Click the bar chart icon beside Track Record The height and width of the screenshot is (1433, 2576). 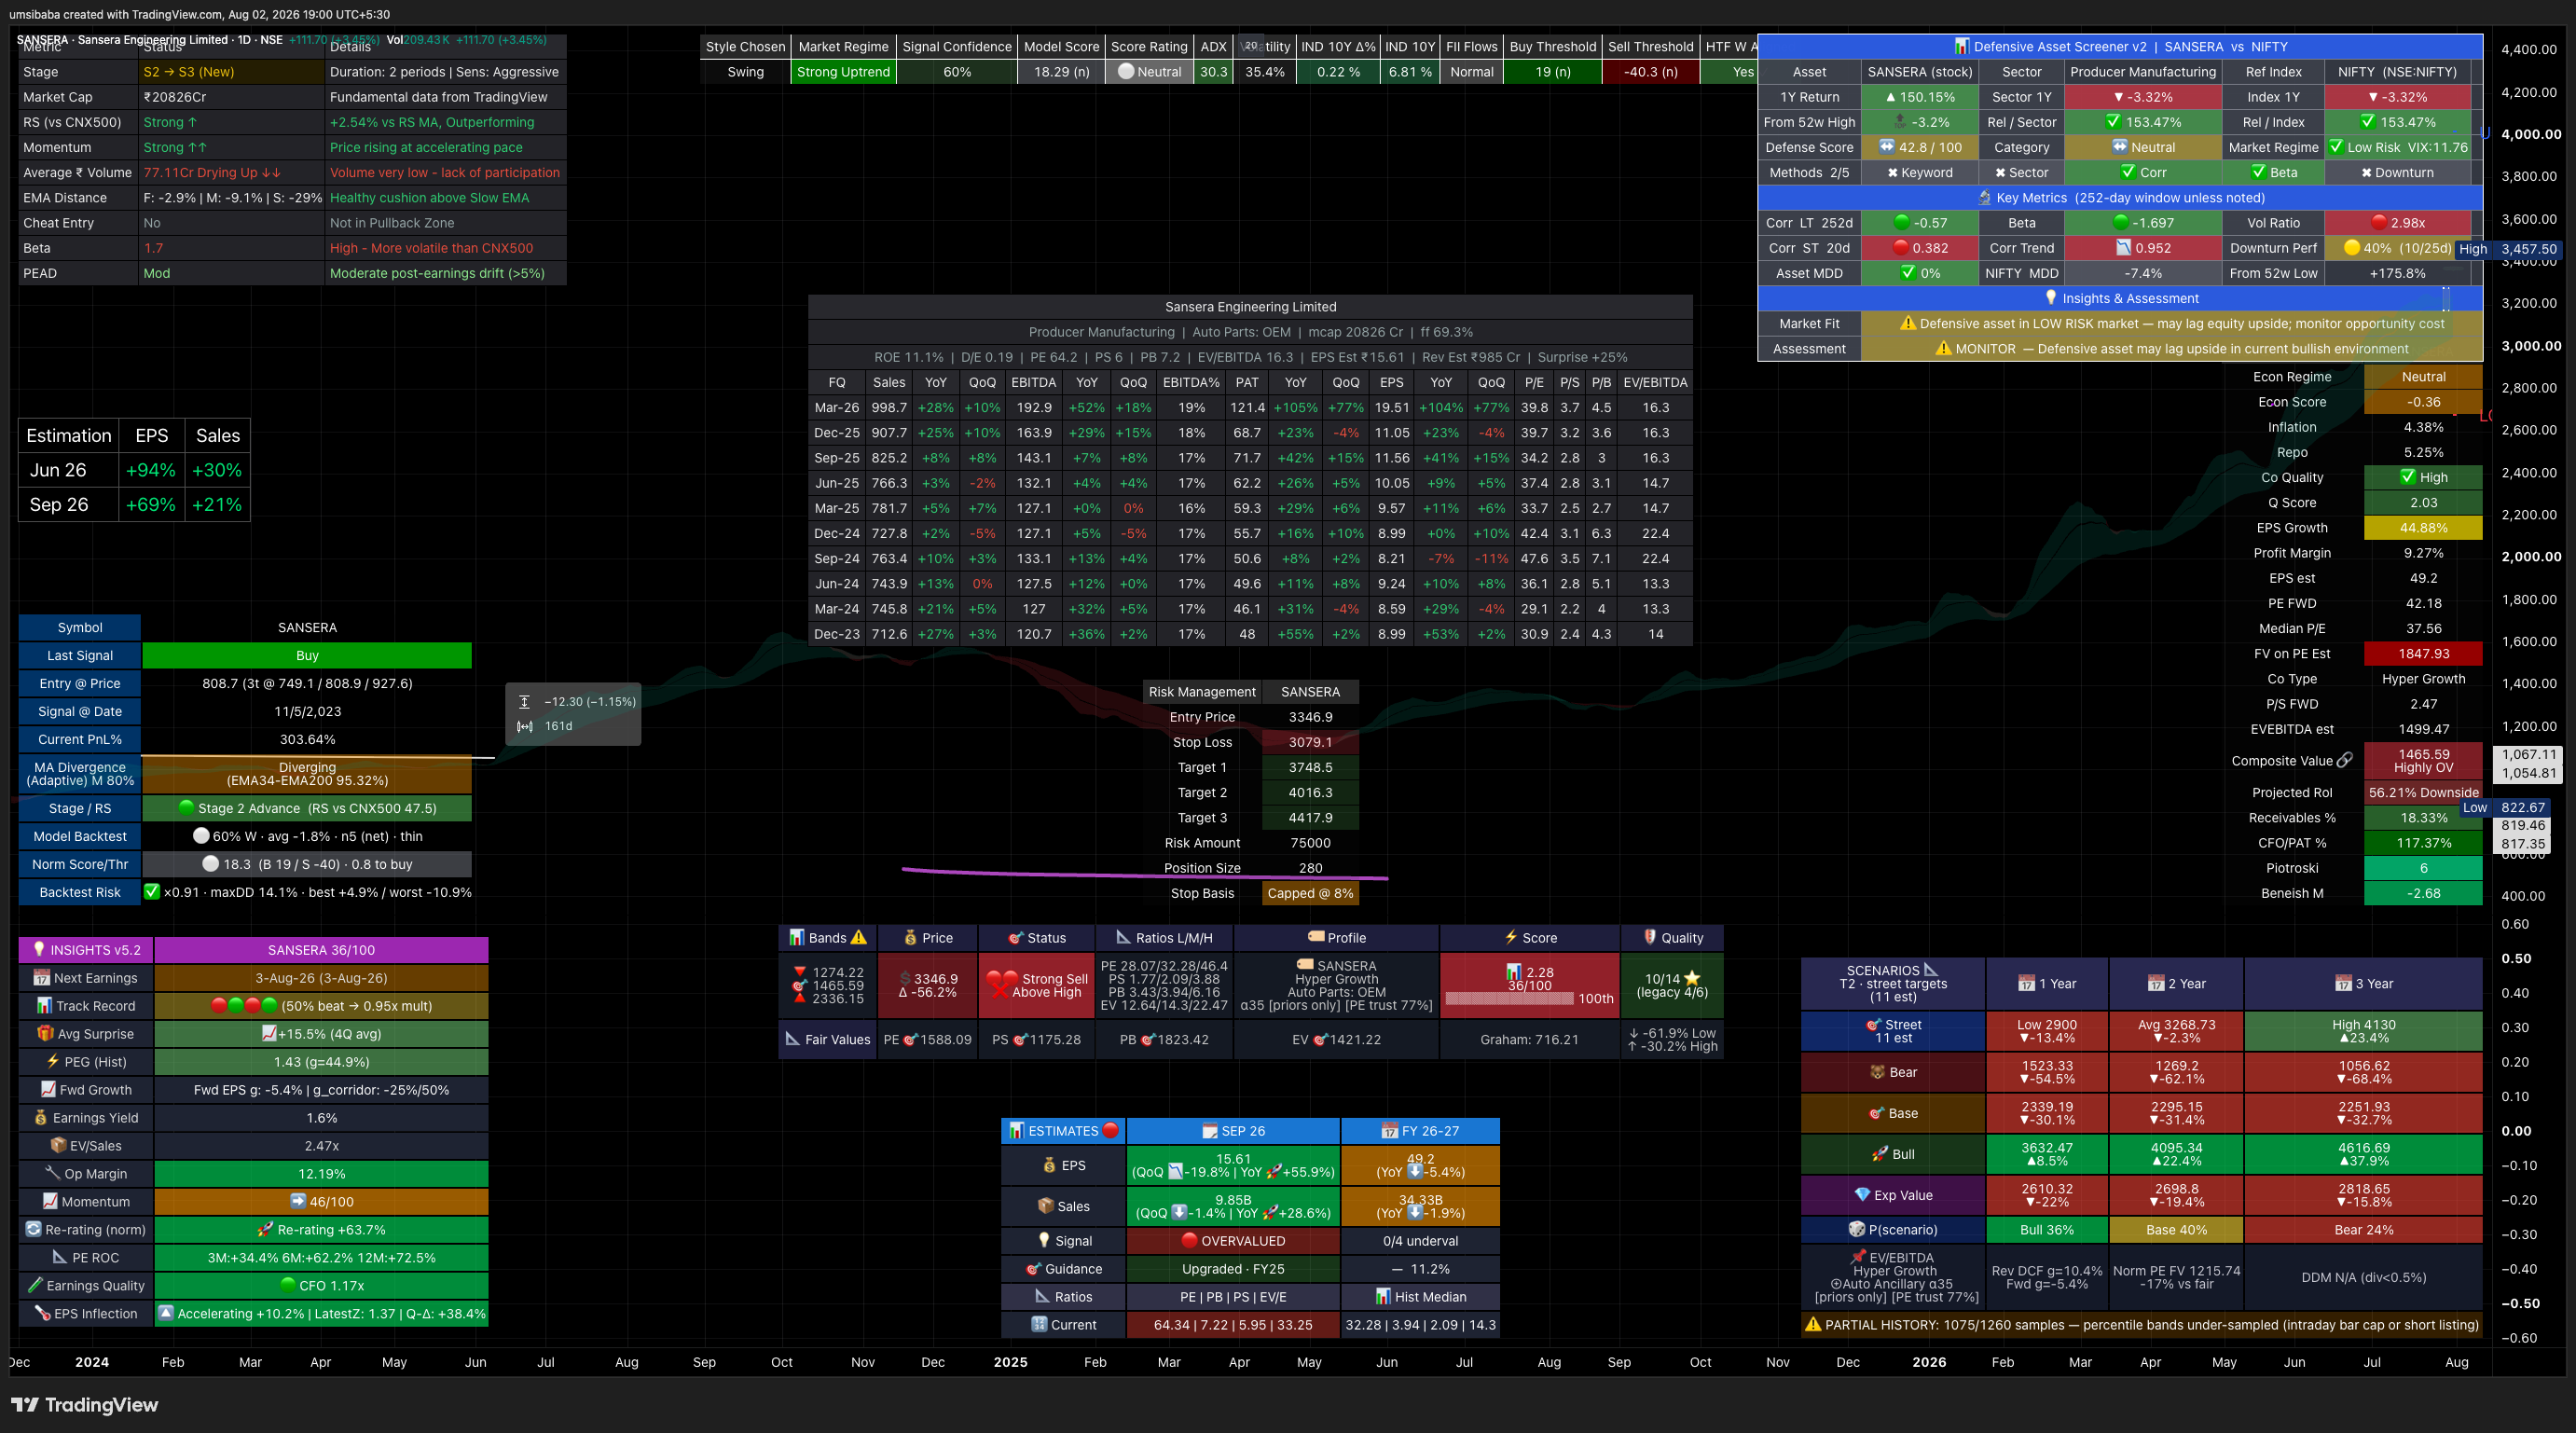pyautogui.click(x=44, y=1005)
